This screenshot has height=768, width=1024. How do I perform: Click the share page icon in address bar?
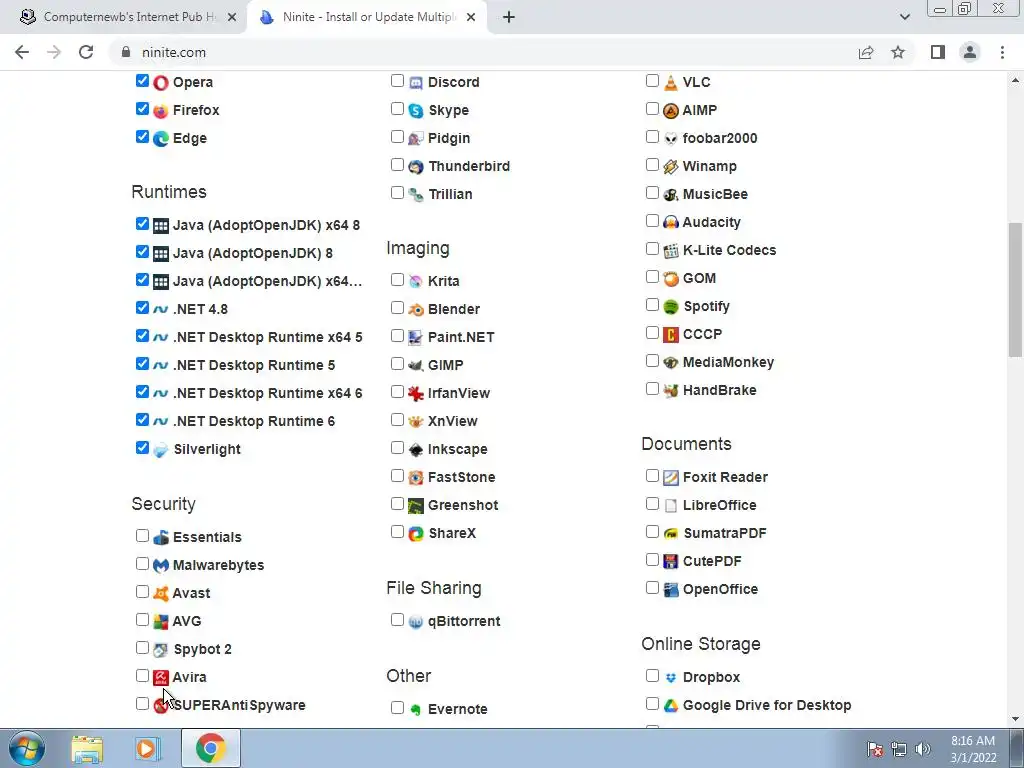coord(866,52)
